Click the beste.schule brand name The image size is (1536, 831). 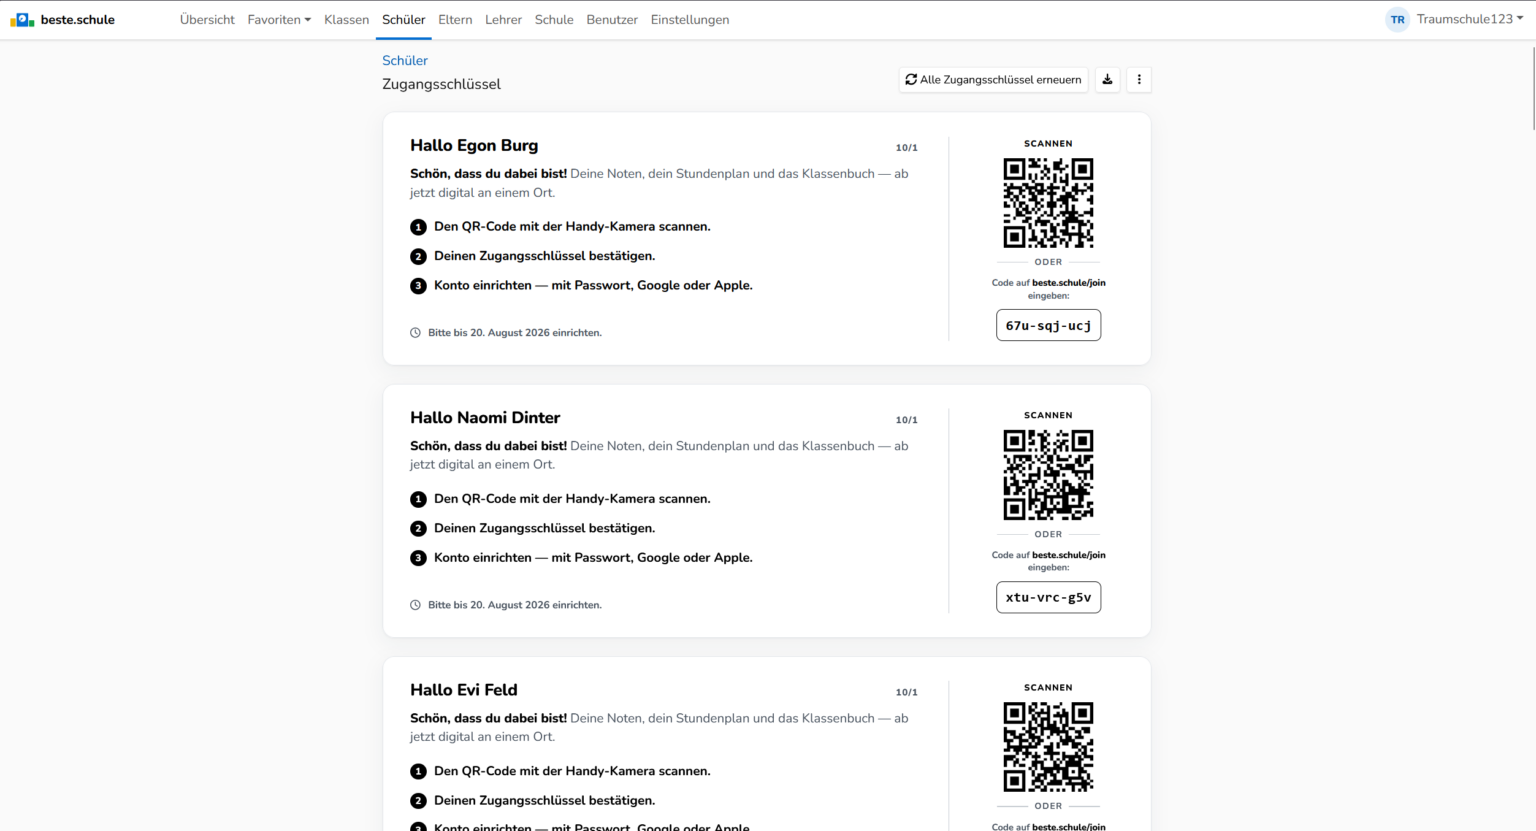[x=78, y=19]
